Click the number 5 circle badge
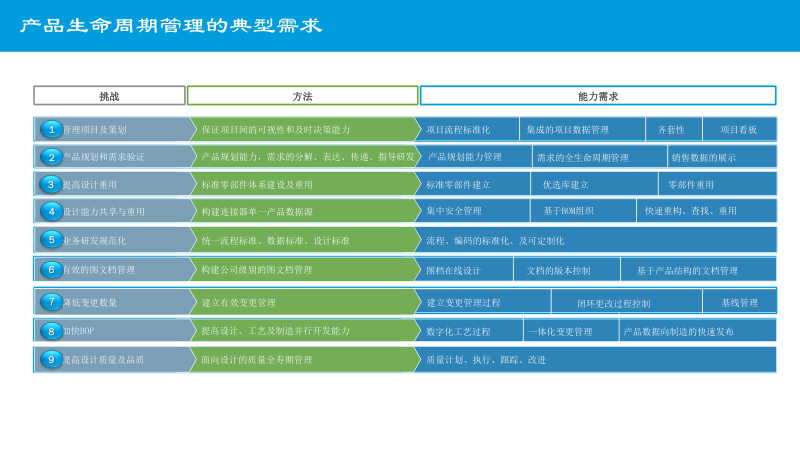 click(52, 240)
